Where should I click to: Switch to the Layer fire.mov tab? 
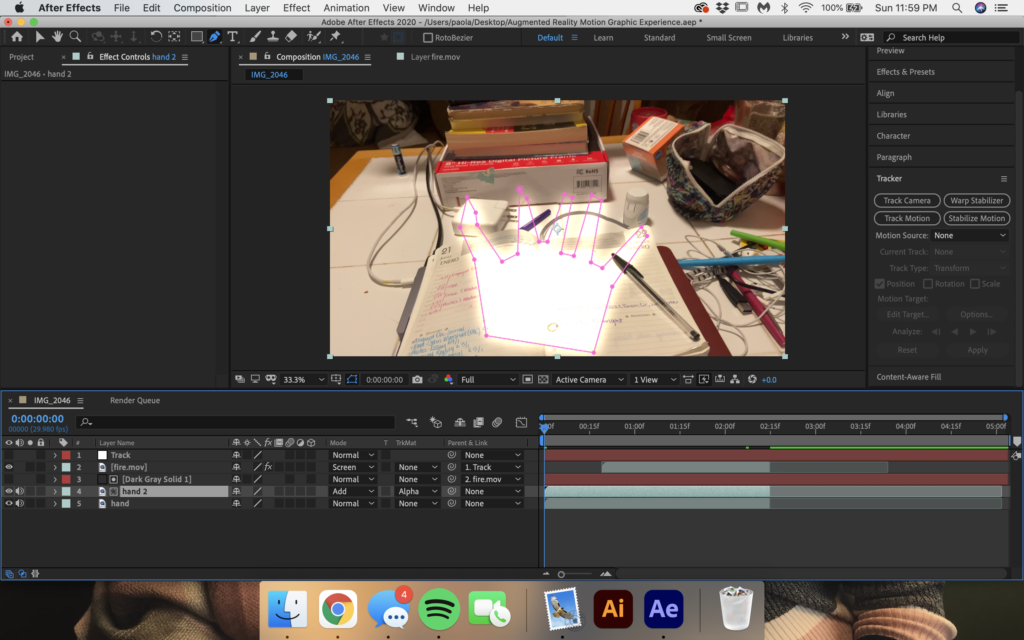[439, 57]
